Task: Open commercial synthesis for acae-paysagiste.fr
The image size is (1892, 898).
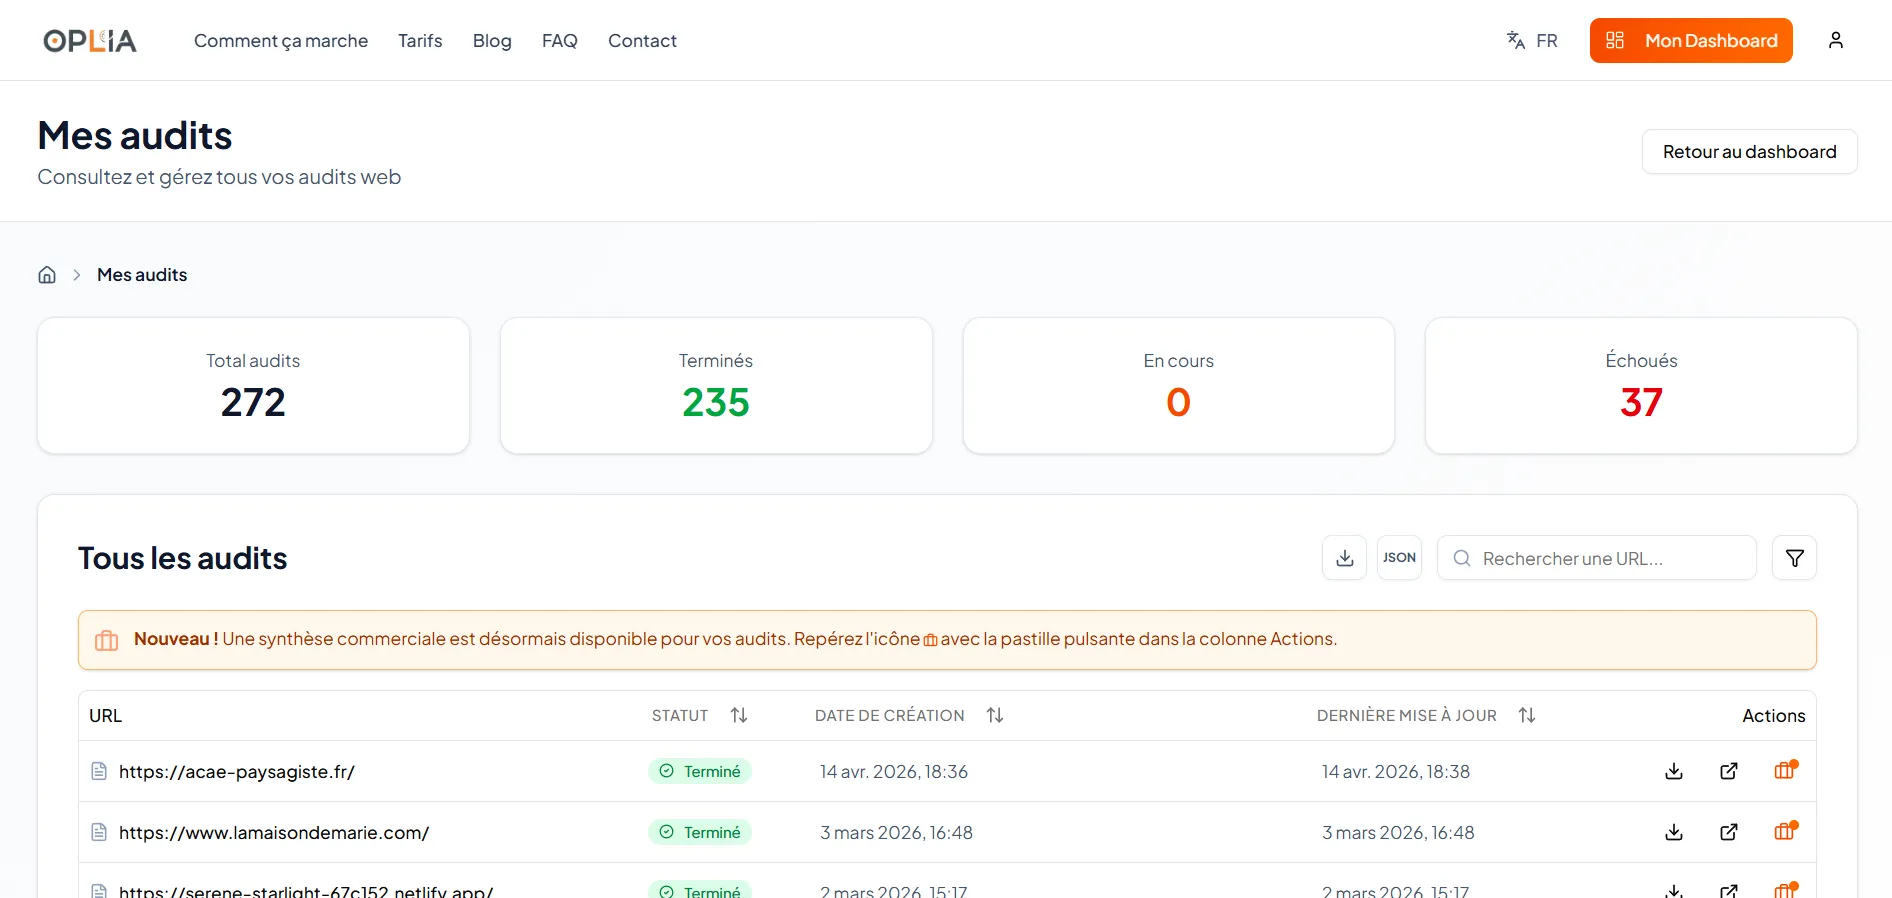Action: coord(1785,770)
